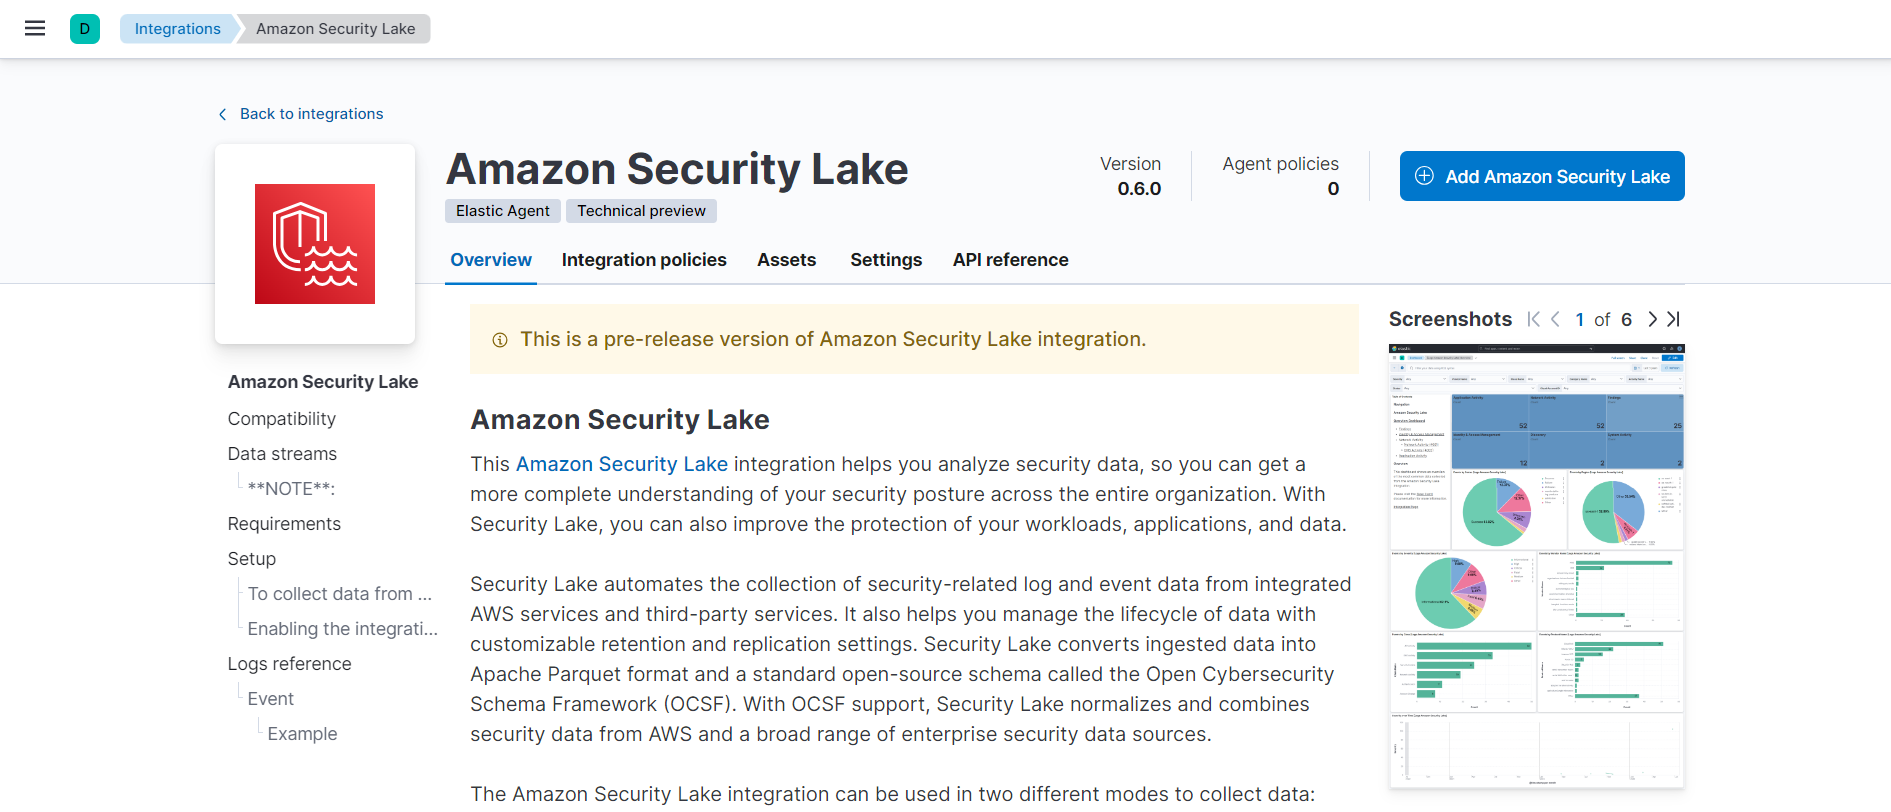This screenshot has width=1891, height=812.
Task: Click the green D space avatar
Action: tap(85, 29)
